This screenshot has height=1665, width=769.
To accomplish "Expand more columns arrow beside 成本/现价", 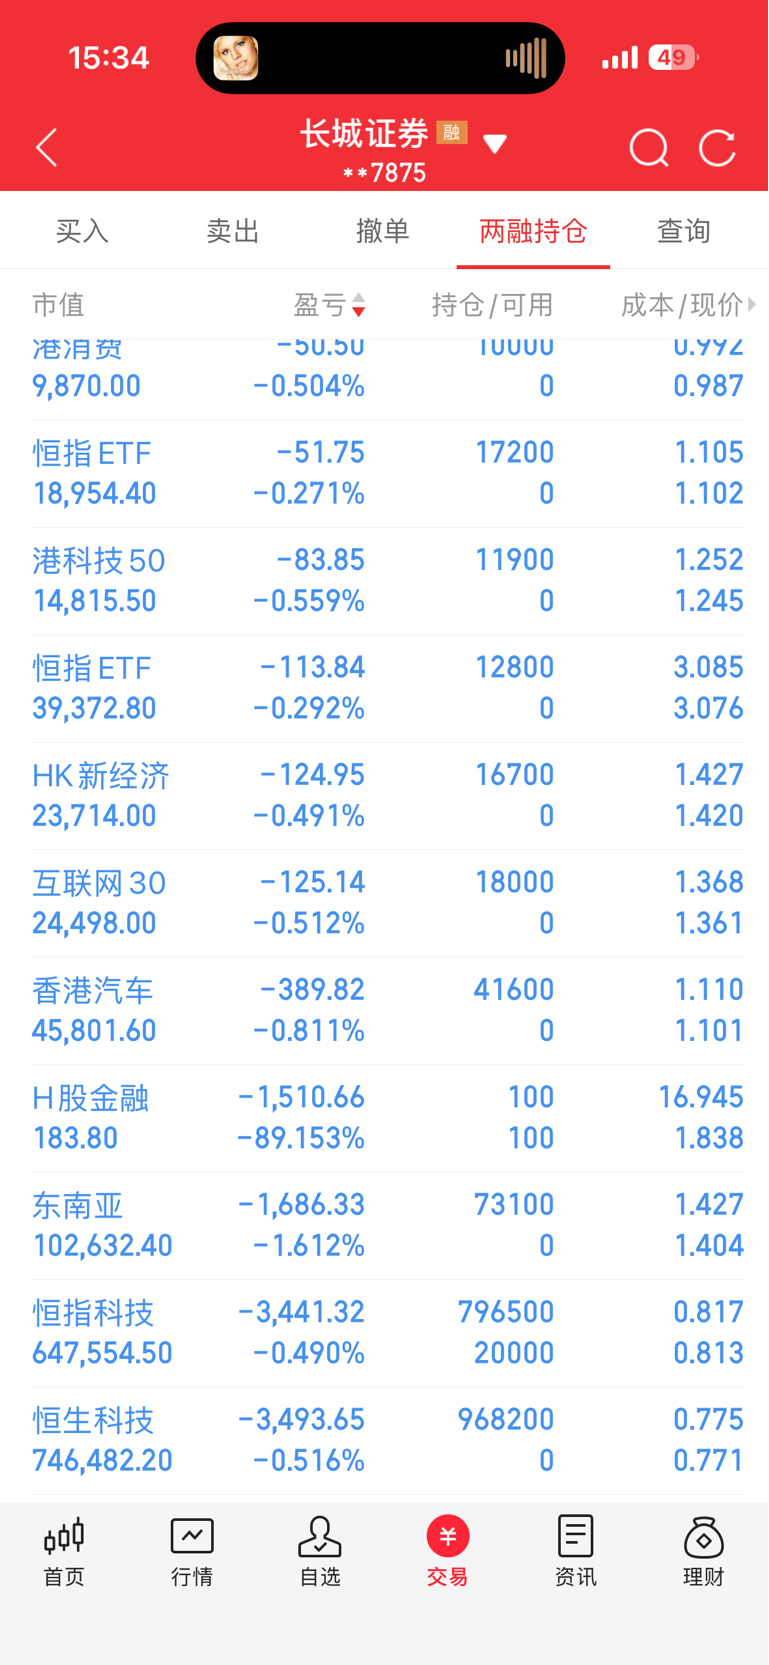I will point(752,304).
